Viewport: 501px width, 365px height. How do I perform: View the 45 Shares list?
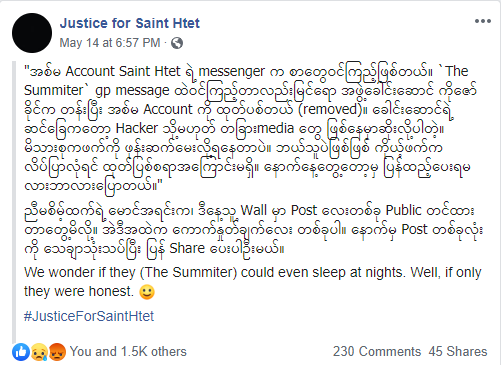(x=458, y=352)
